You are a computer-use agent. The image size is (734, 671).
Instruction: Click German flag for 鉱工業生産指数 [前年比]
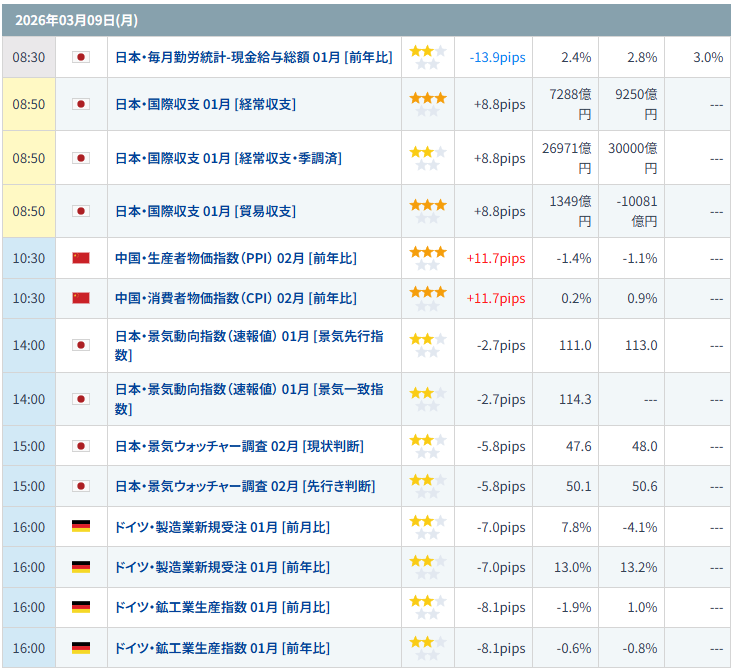(x=81, y=647)
